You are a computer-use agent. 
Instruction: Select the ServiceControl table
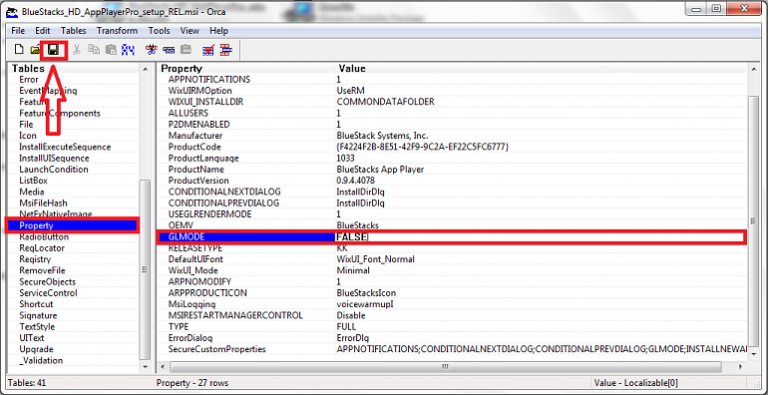point(48,293)
